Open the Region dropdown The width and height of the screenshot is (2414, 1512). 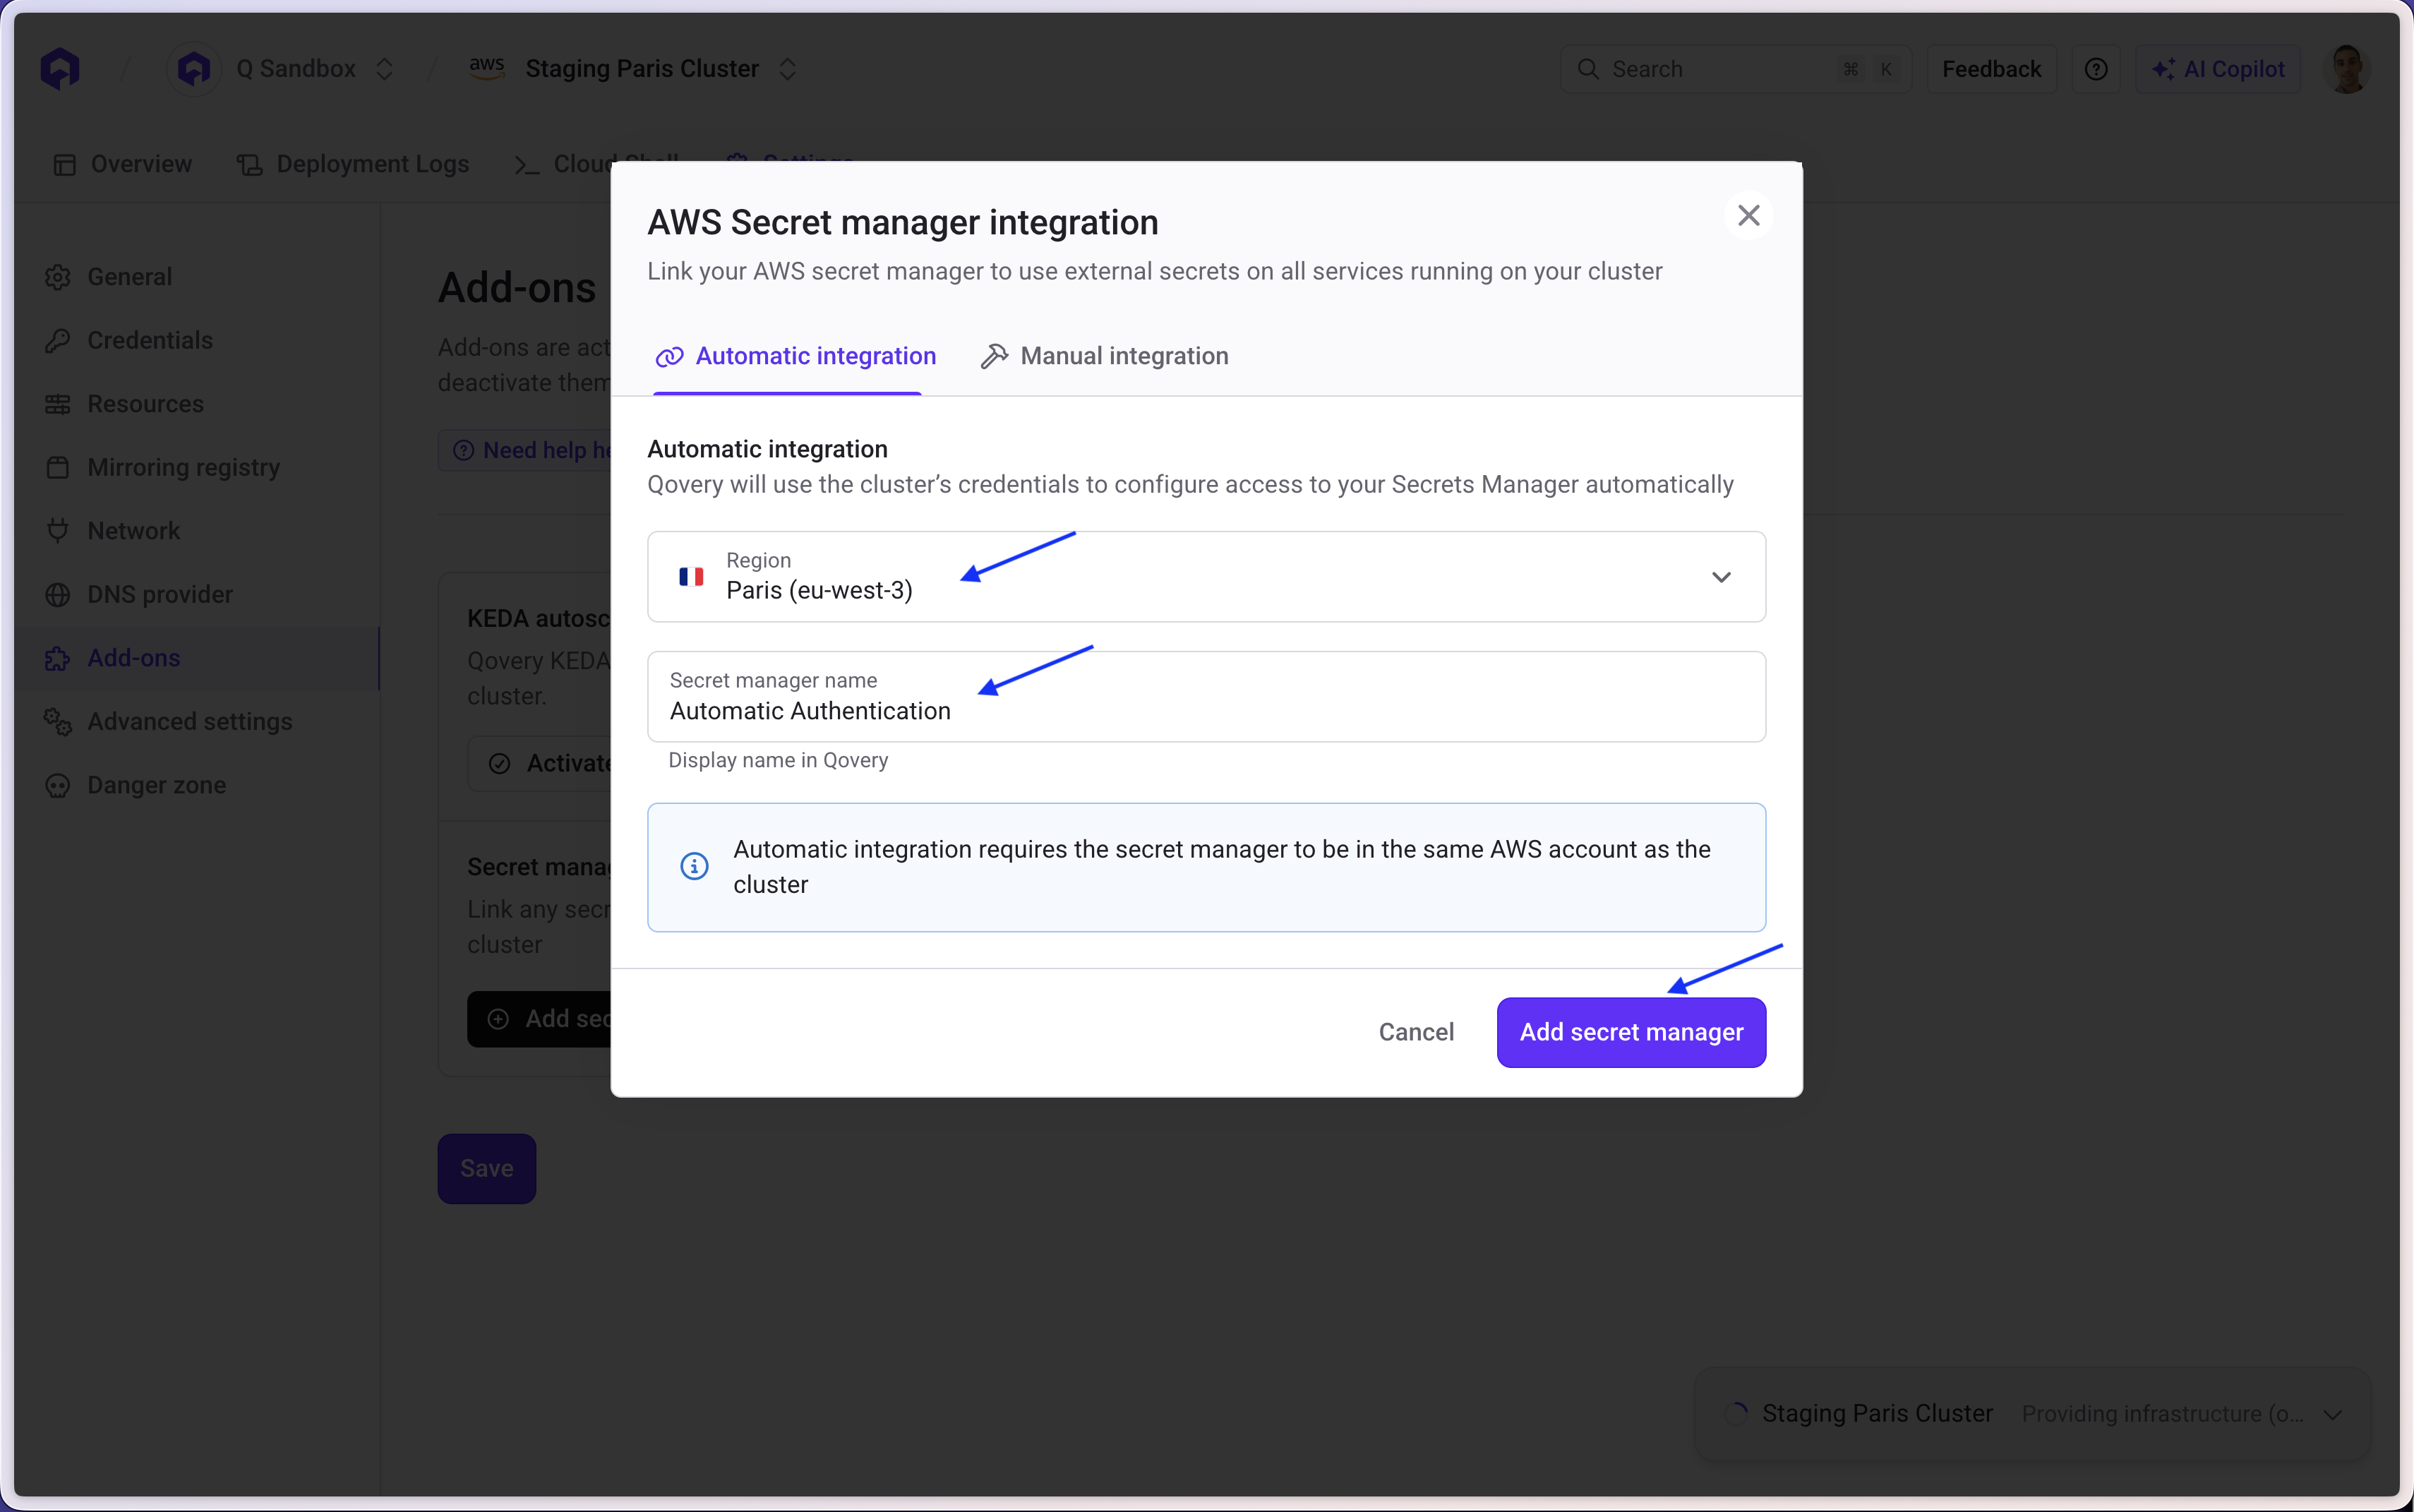coord(1206,576)
